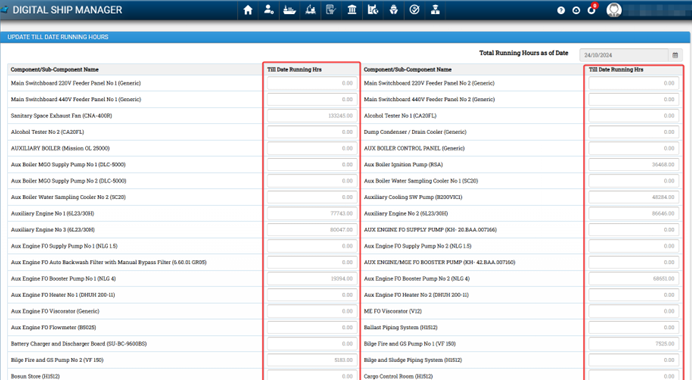Edit running hours for Auxiliary Engine No 2

tap(634, 214)
